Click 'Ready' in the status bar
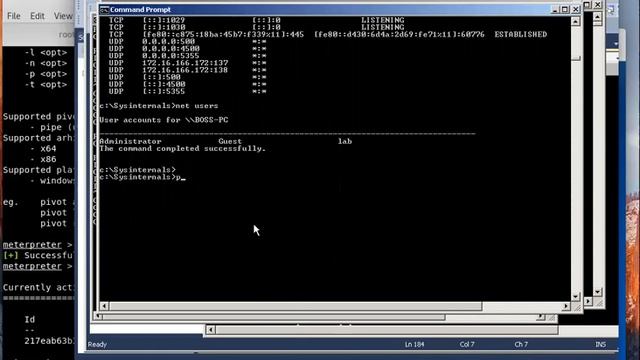Viewport: 640px width, 360px height. pyautogui.click(x=97, y=344)
